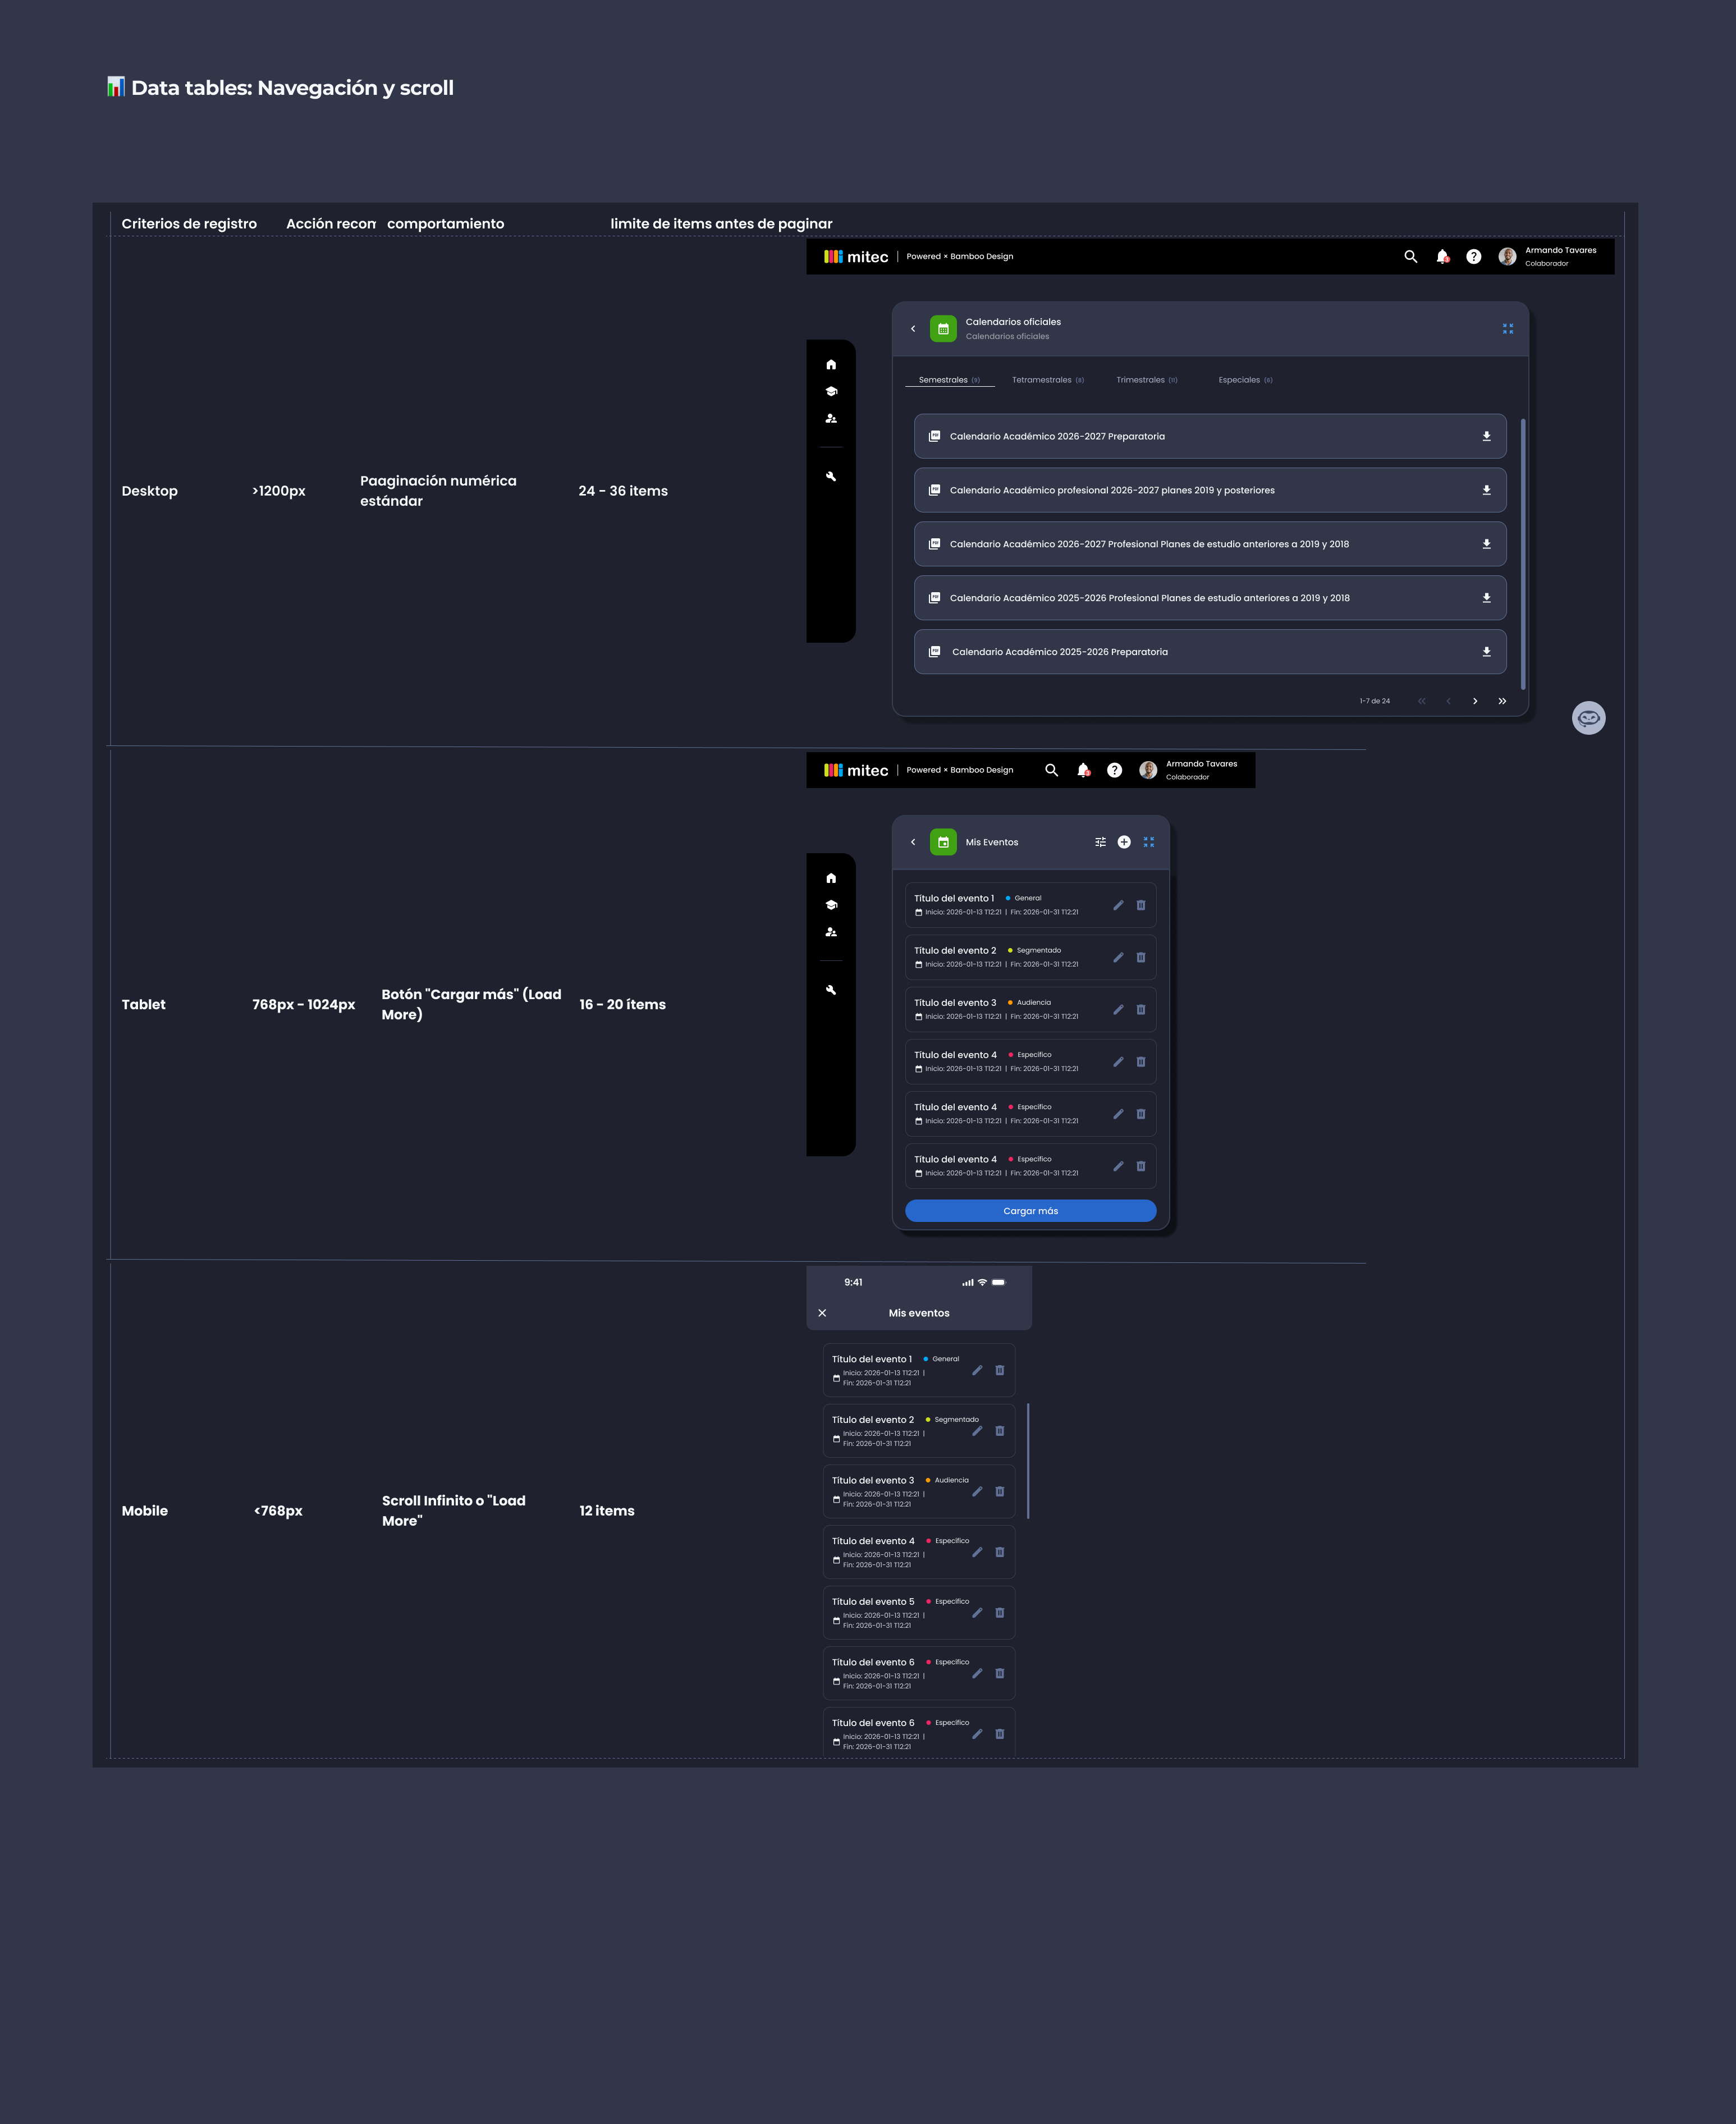Open the chatbot floating button
This screenshot has width=1736, height=2124.
1588,718
